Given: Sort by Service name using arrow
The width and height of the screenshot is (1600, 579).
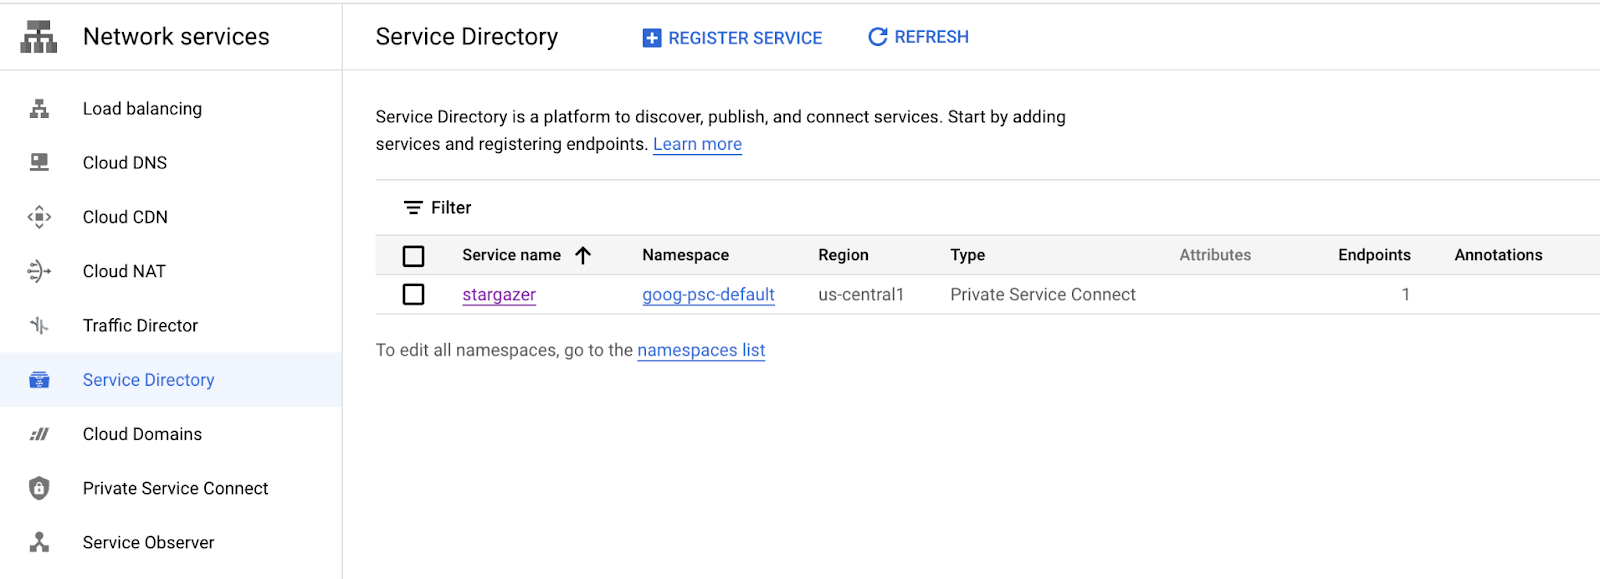Looking at the screenshot, I should tap(583, 256).
